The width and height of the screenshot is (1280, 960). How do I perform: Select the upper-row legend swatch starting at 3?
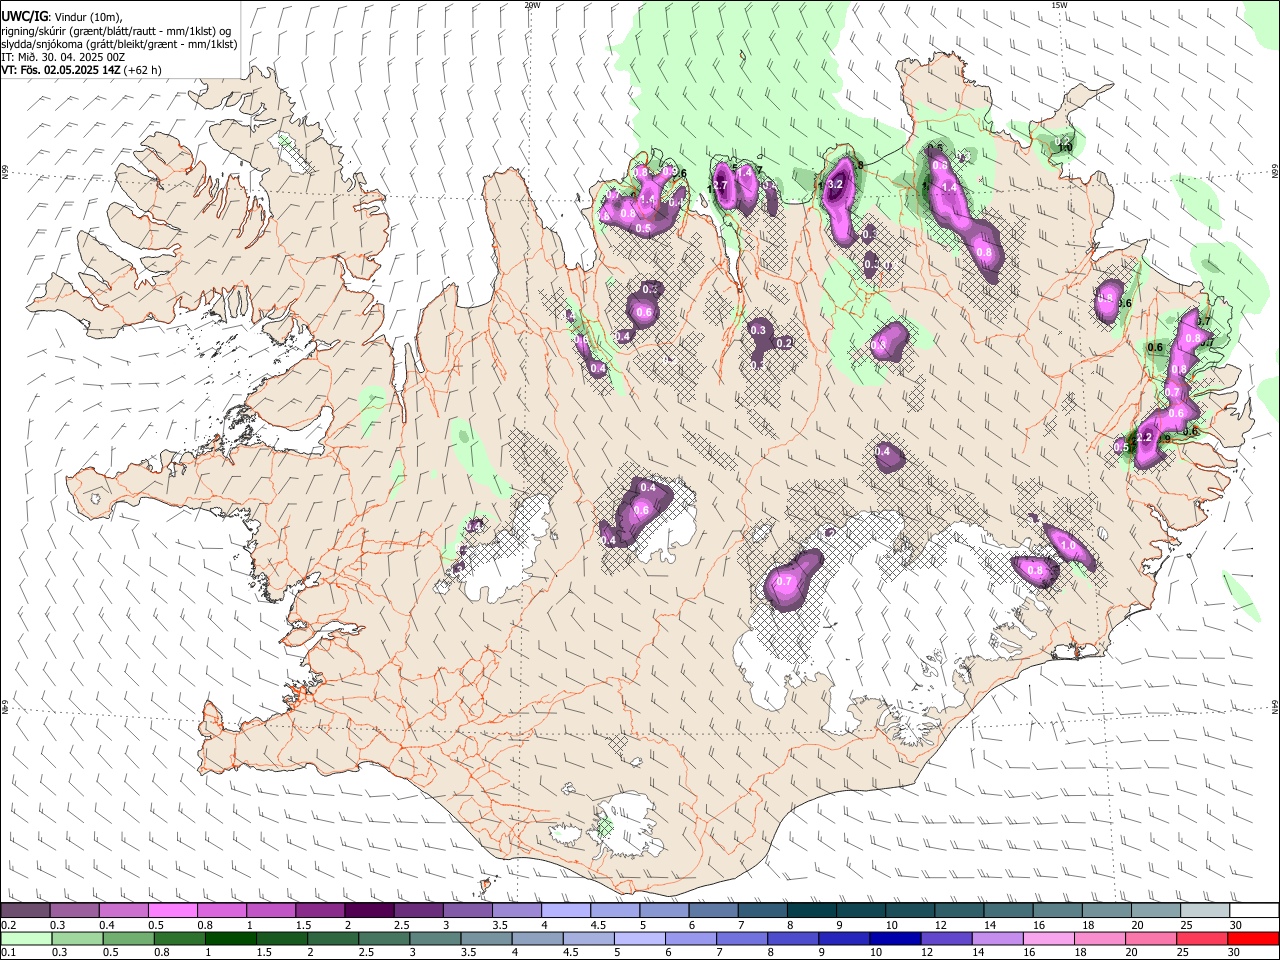coord(467,910)
